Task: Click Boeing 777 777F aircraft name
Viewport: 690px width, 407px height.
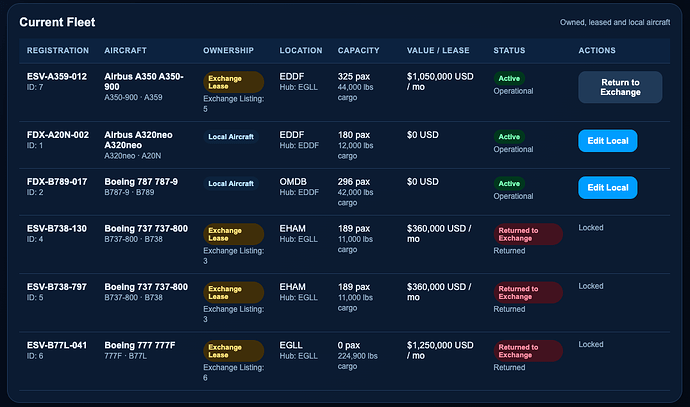Action: tap(139, 345)
